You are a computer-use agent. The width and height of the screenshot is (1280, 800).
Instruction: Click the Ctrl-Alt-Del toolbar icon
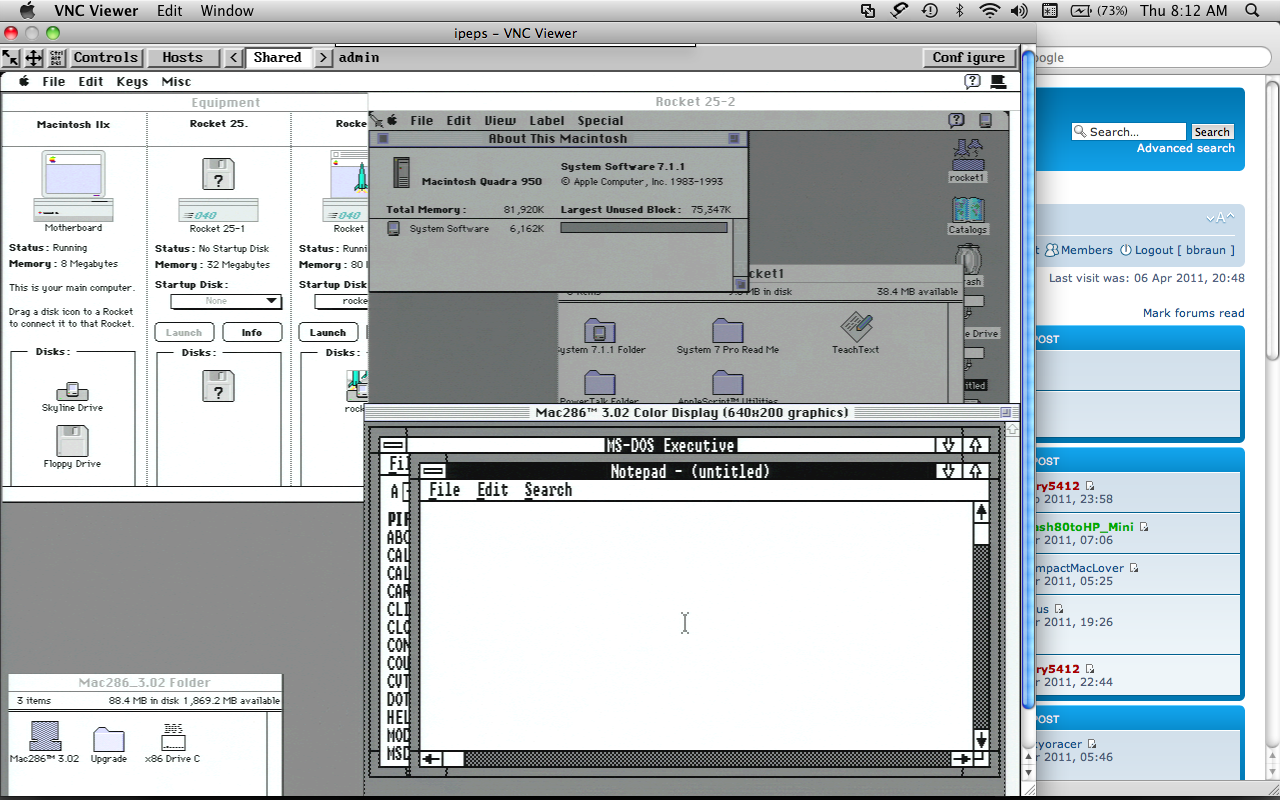pyautogui.click(x=56, y=58)
